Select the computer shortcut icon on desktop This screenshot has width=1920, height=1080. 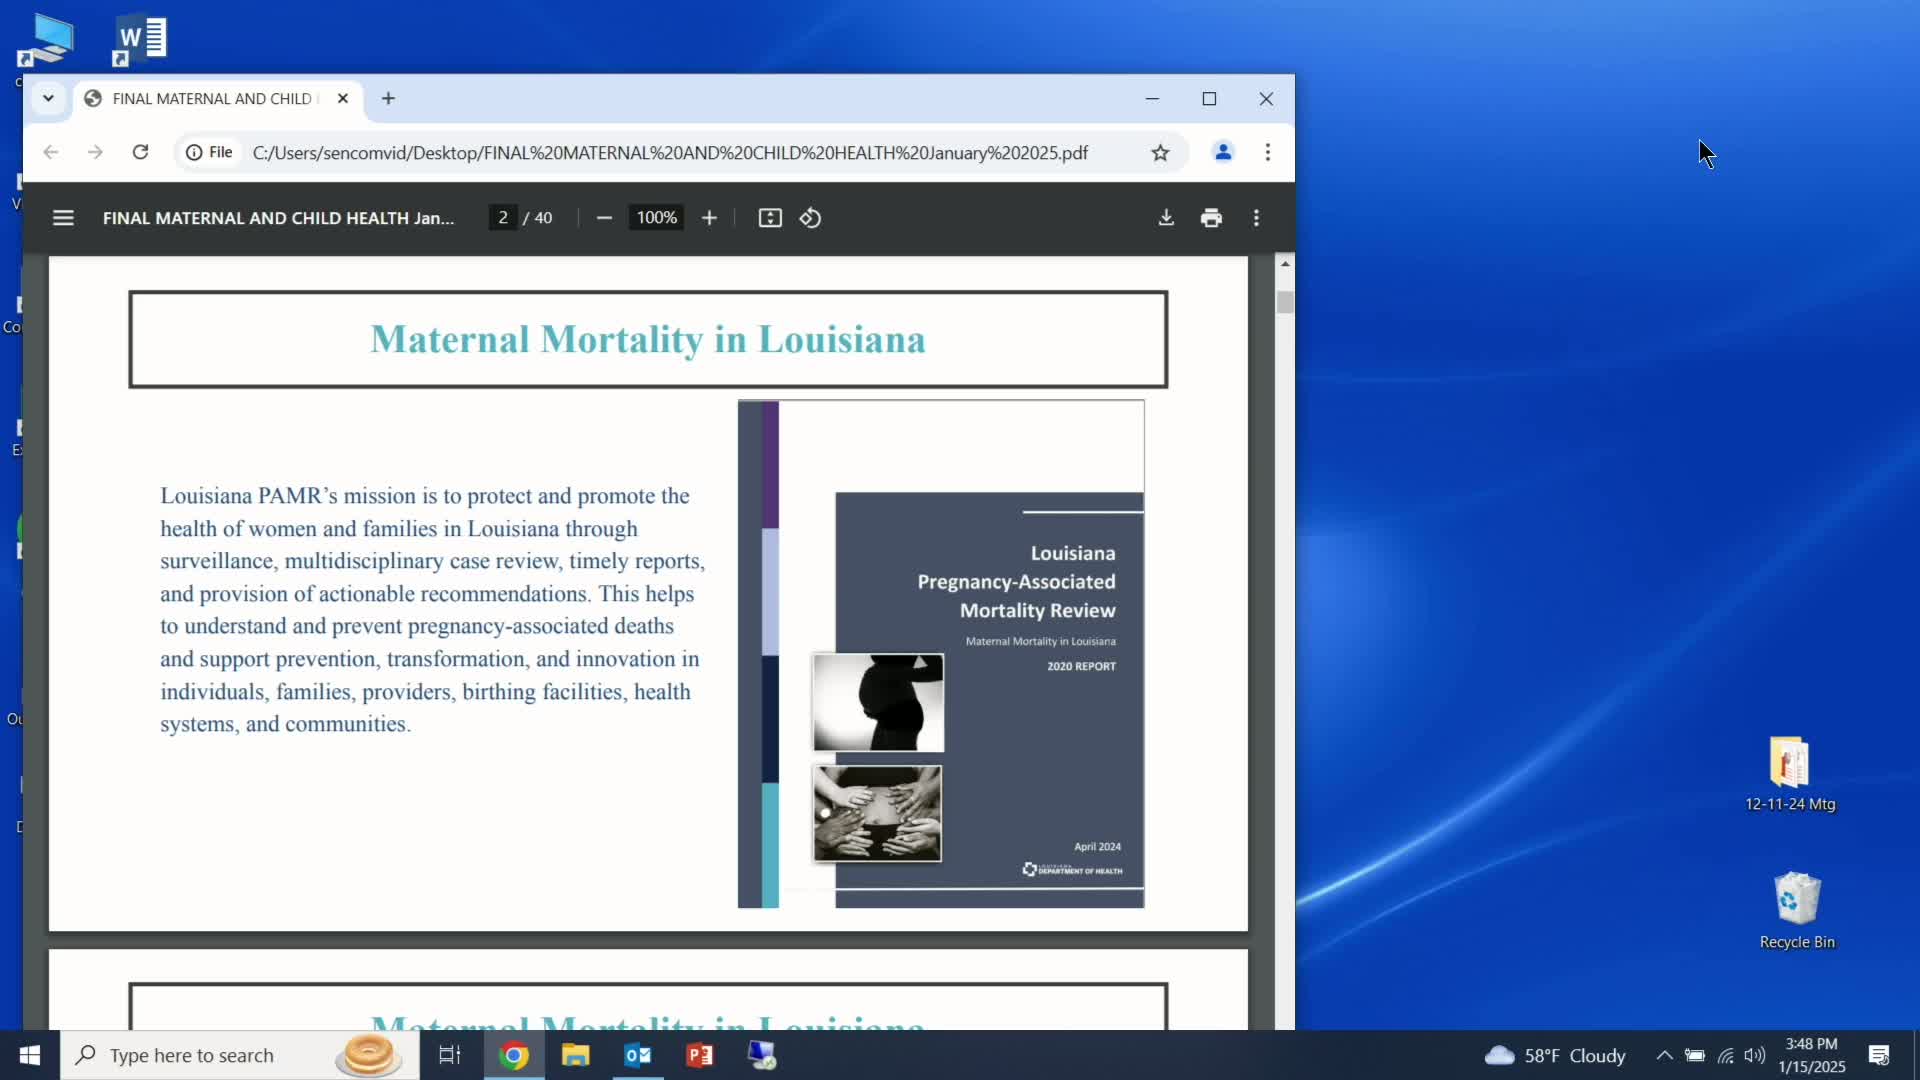pyautogui.click(x=46, y=40)
